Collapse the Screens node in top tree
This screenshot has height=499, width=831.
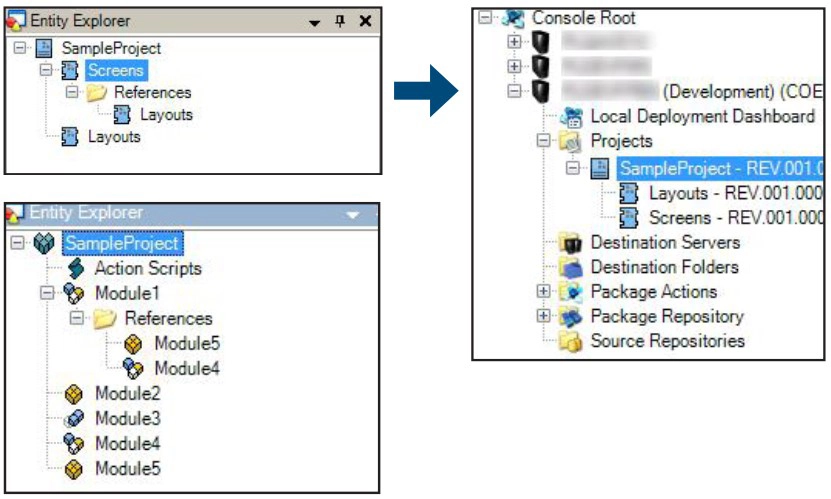click(x=46, y=70)
